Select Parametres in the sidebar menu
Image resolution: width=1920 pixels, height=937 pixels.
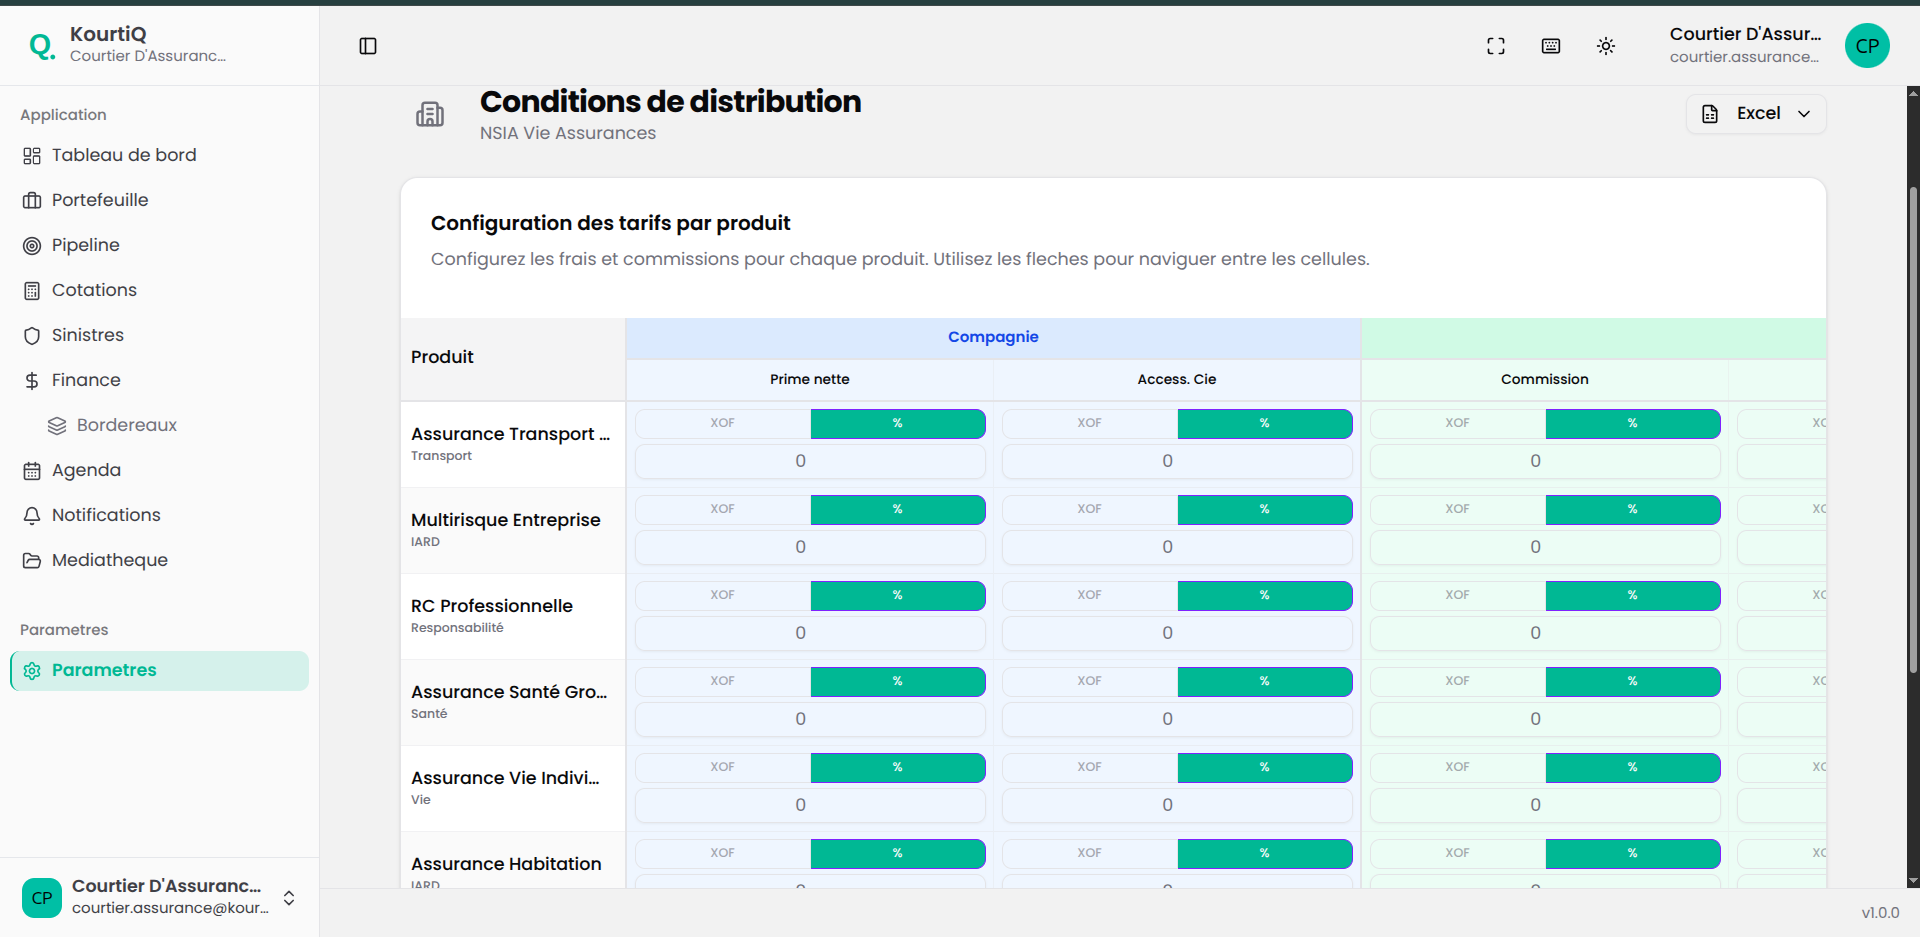[104, 670]
